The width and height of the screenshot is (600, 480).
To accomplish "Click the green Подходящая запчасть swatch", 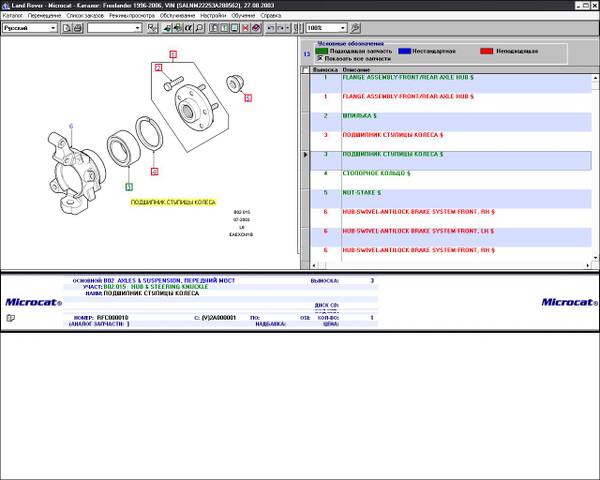I will pyautogui.click(x=321, y=51).
